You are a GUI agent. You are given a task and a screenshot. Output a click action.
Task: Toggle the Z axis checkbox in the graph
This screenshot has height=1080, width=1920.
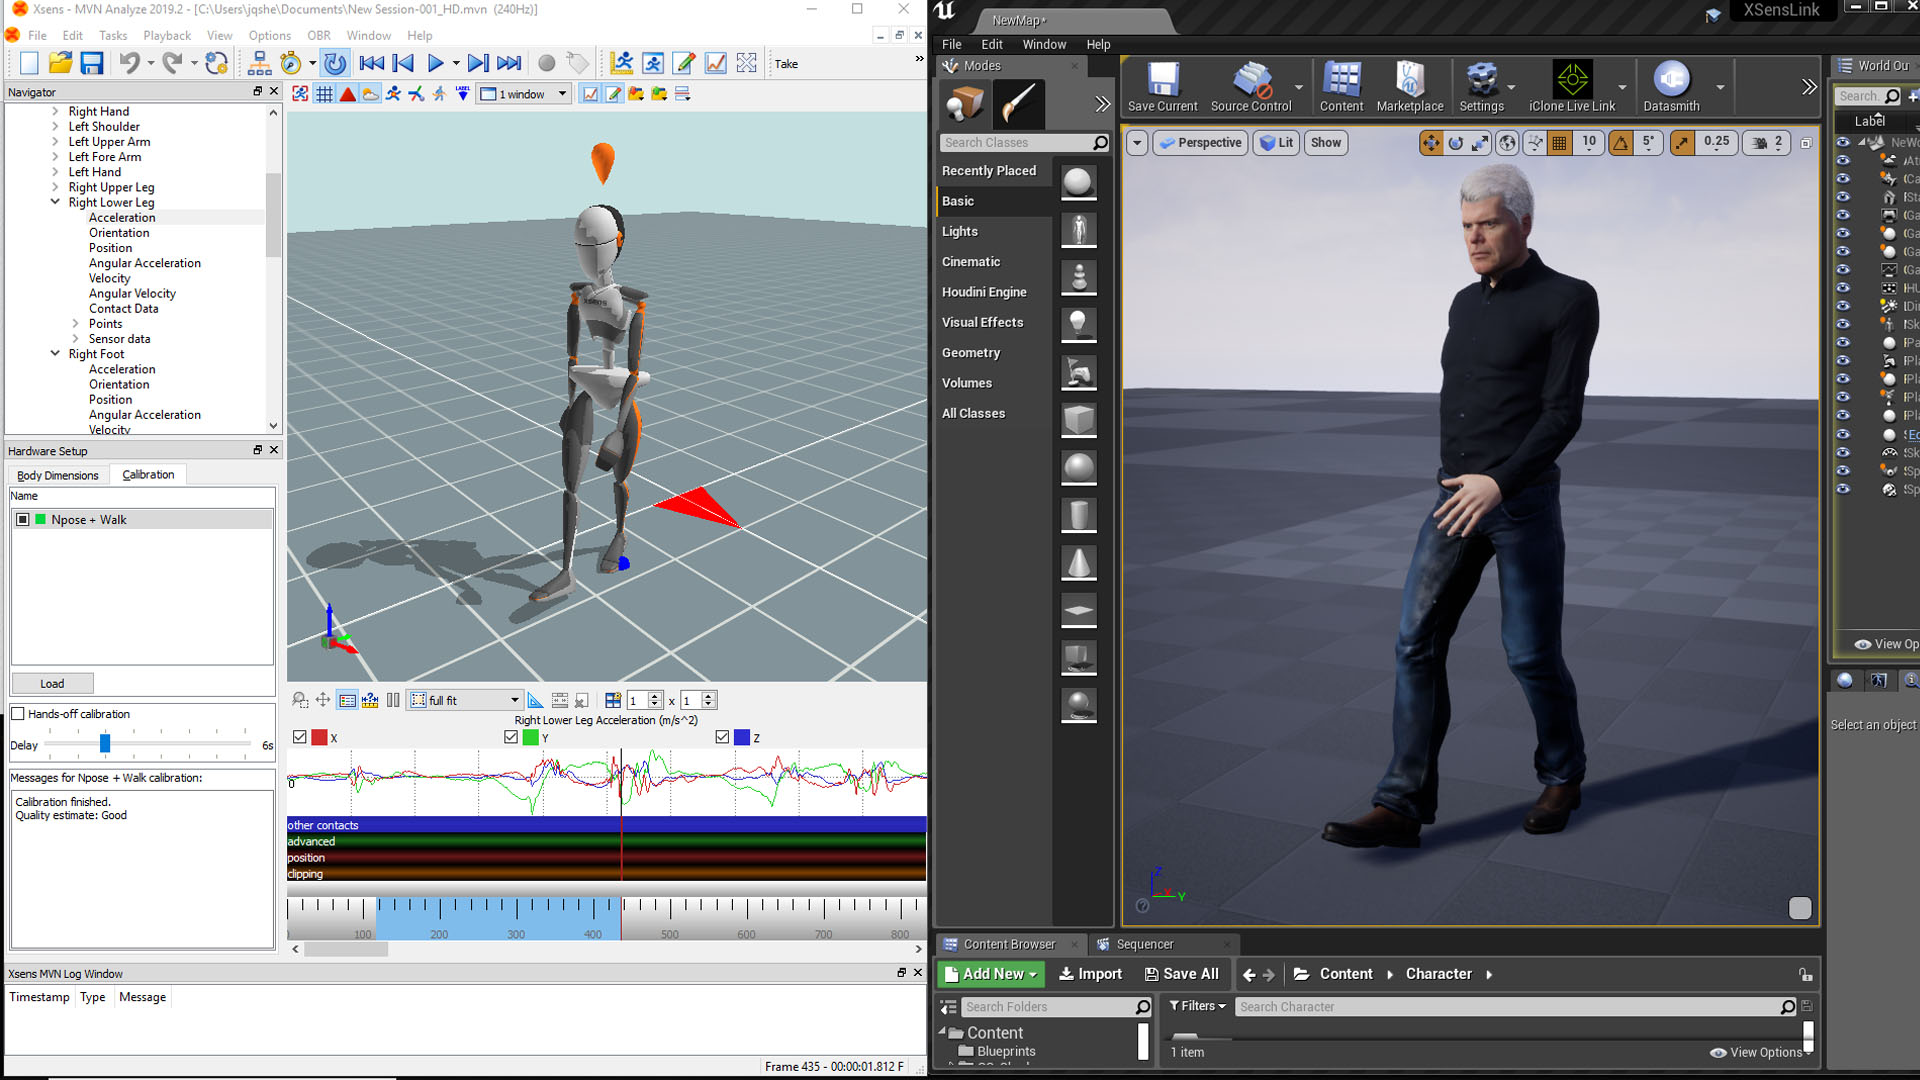point(722,737)
